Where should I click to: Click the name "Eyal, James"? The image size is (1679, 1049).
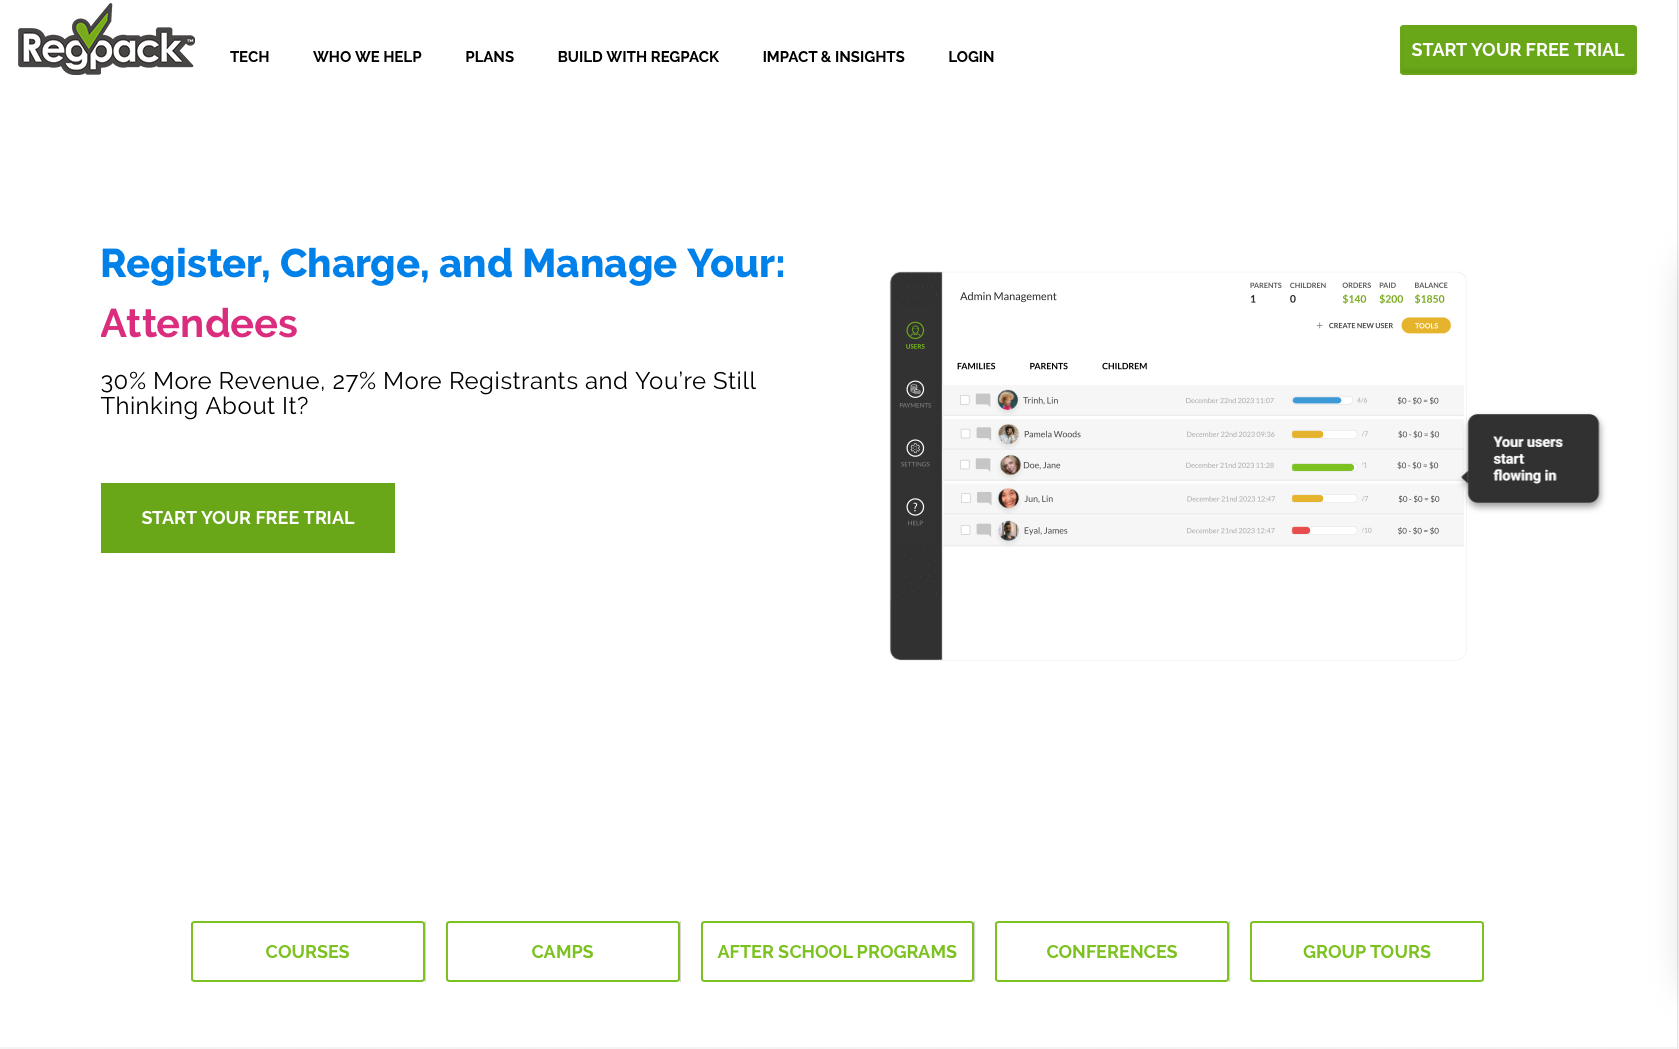(1045, 530)
